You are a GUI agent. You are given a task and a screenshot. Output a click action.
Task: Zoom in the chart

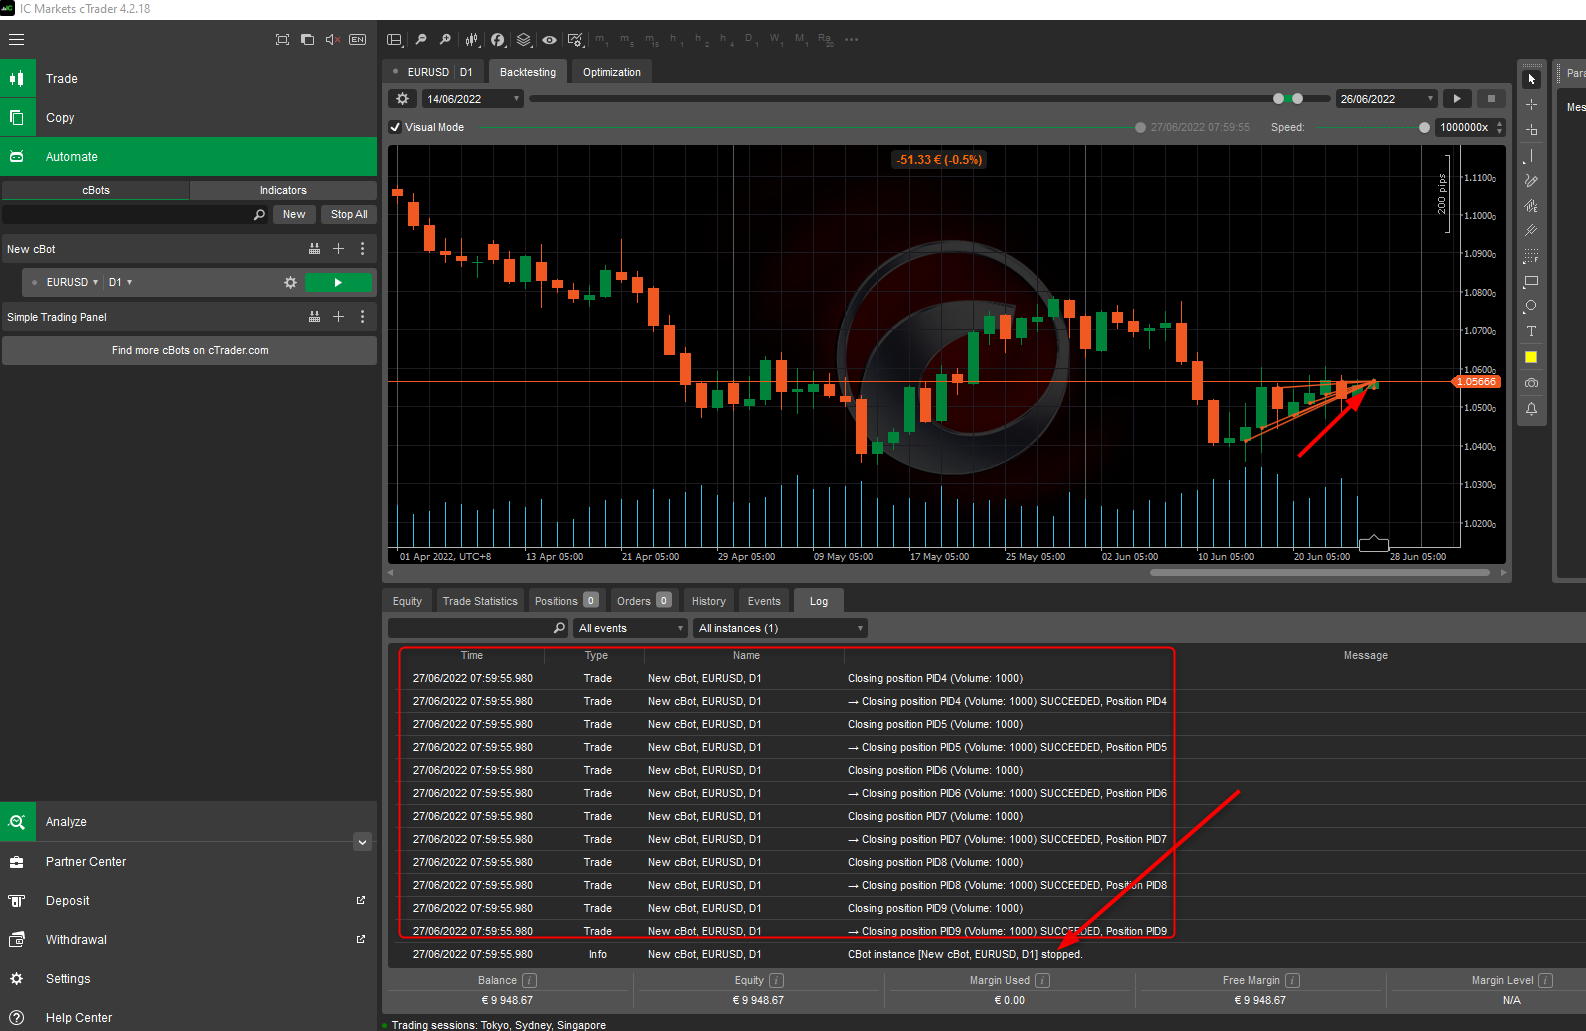(x=445, y=40)
